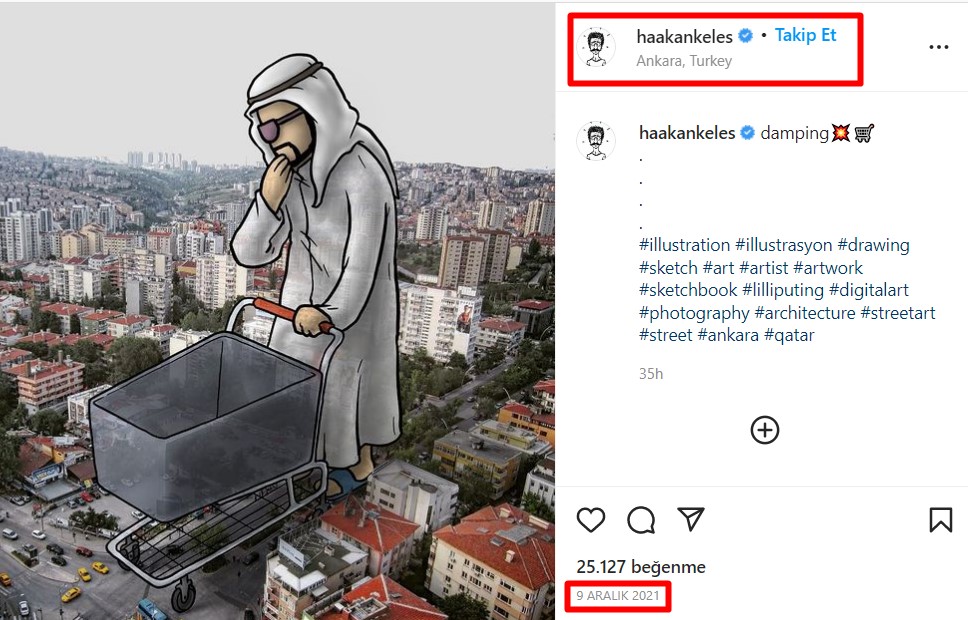Load more comments with plus circle
The width and height of the screenshot is (968, 620).
[765, 430]
